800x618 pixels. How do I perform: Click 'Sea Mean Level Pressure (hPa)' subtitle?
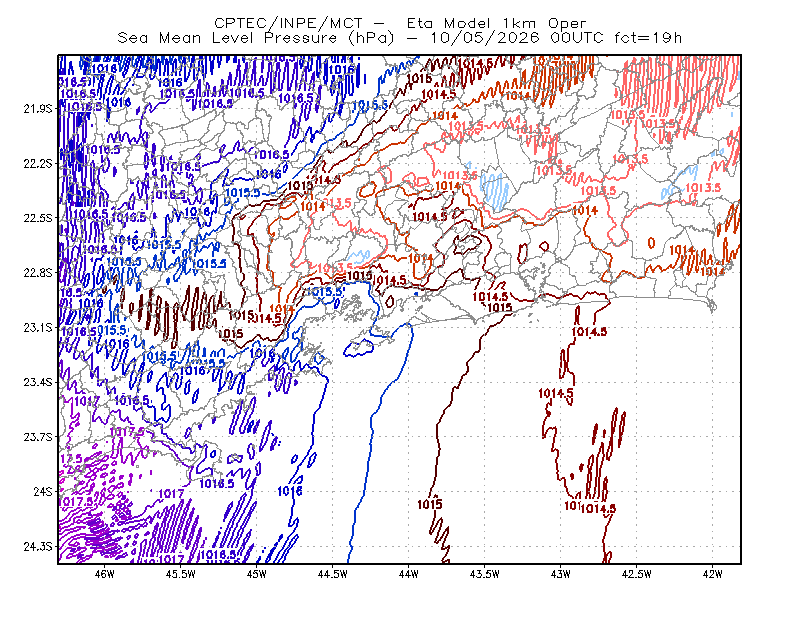point(256,38)
